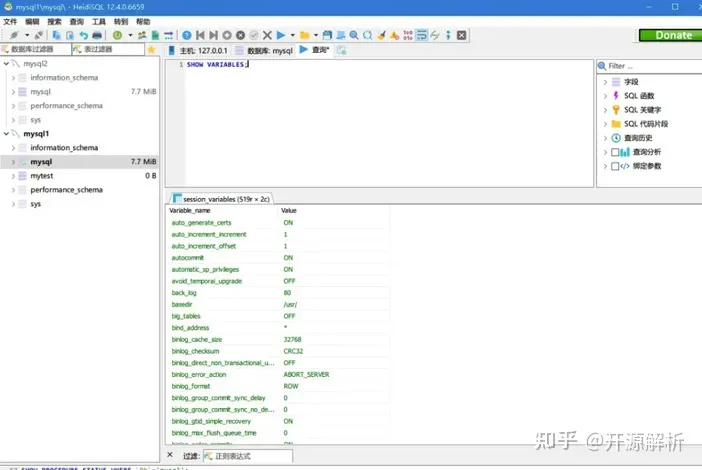
Task: Expand the SQL 函数 helper node
Action: pyautogui.click(x=605, y=96)
